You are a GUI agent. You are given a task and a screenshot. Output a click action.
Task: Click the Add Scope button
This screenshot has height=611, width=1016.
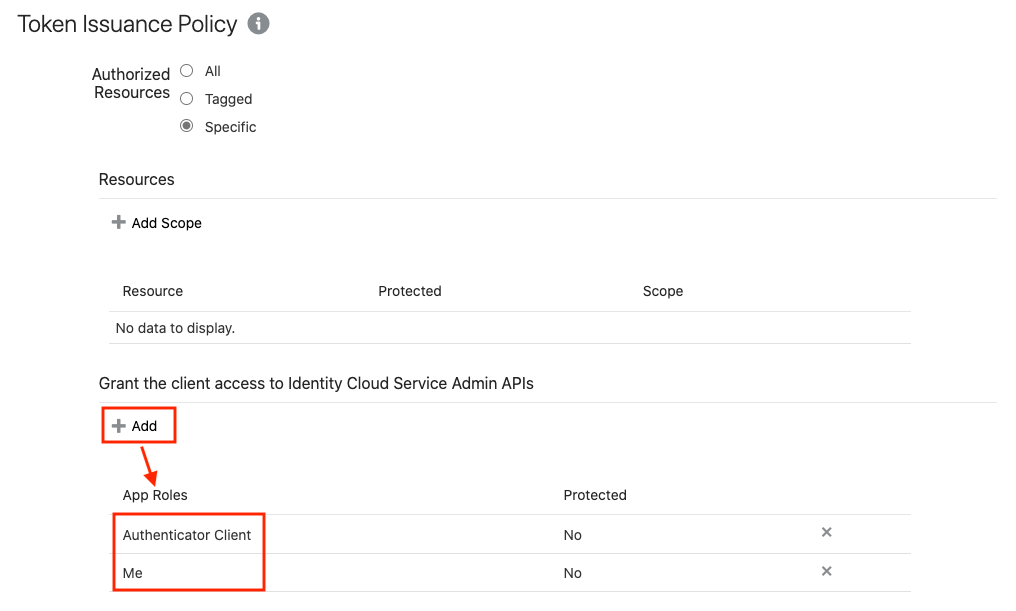pos(157,223)
